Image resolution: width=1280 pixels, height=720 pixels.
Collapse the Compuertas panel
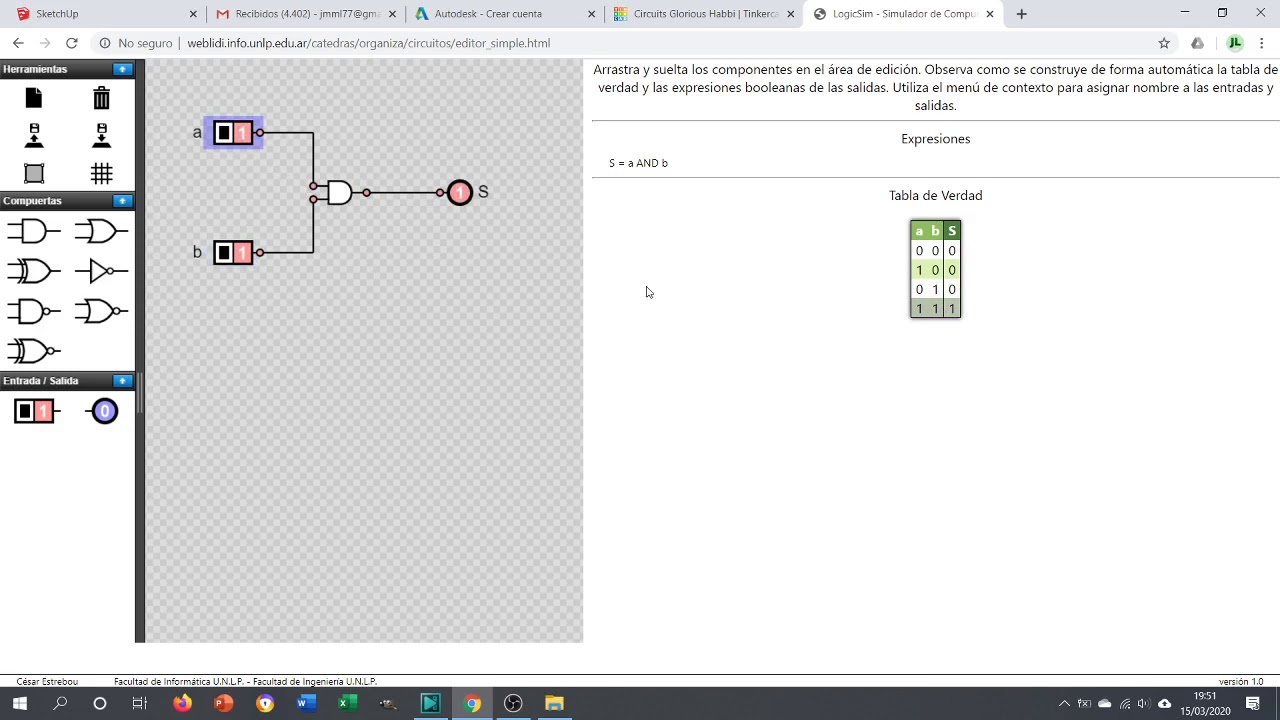[122, 201]
